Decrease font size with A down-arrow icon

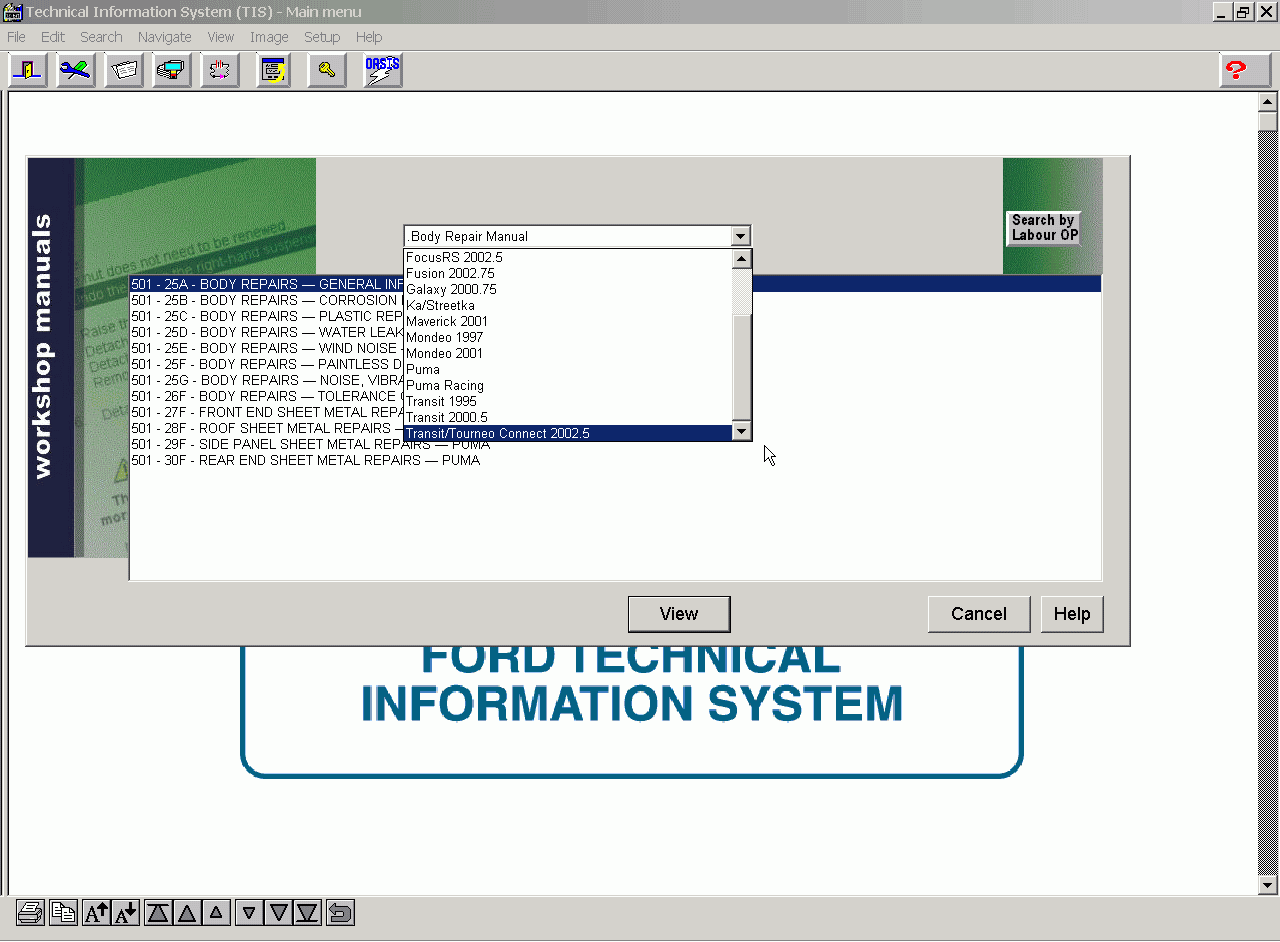click(x=125, y=912)
